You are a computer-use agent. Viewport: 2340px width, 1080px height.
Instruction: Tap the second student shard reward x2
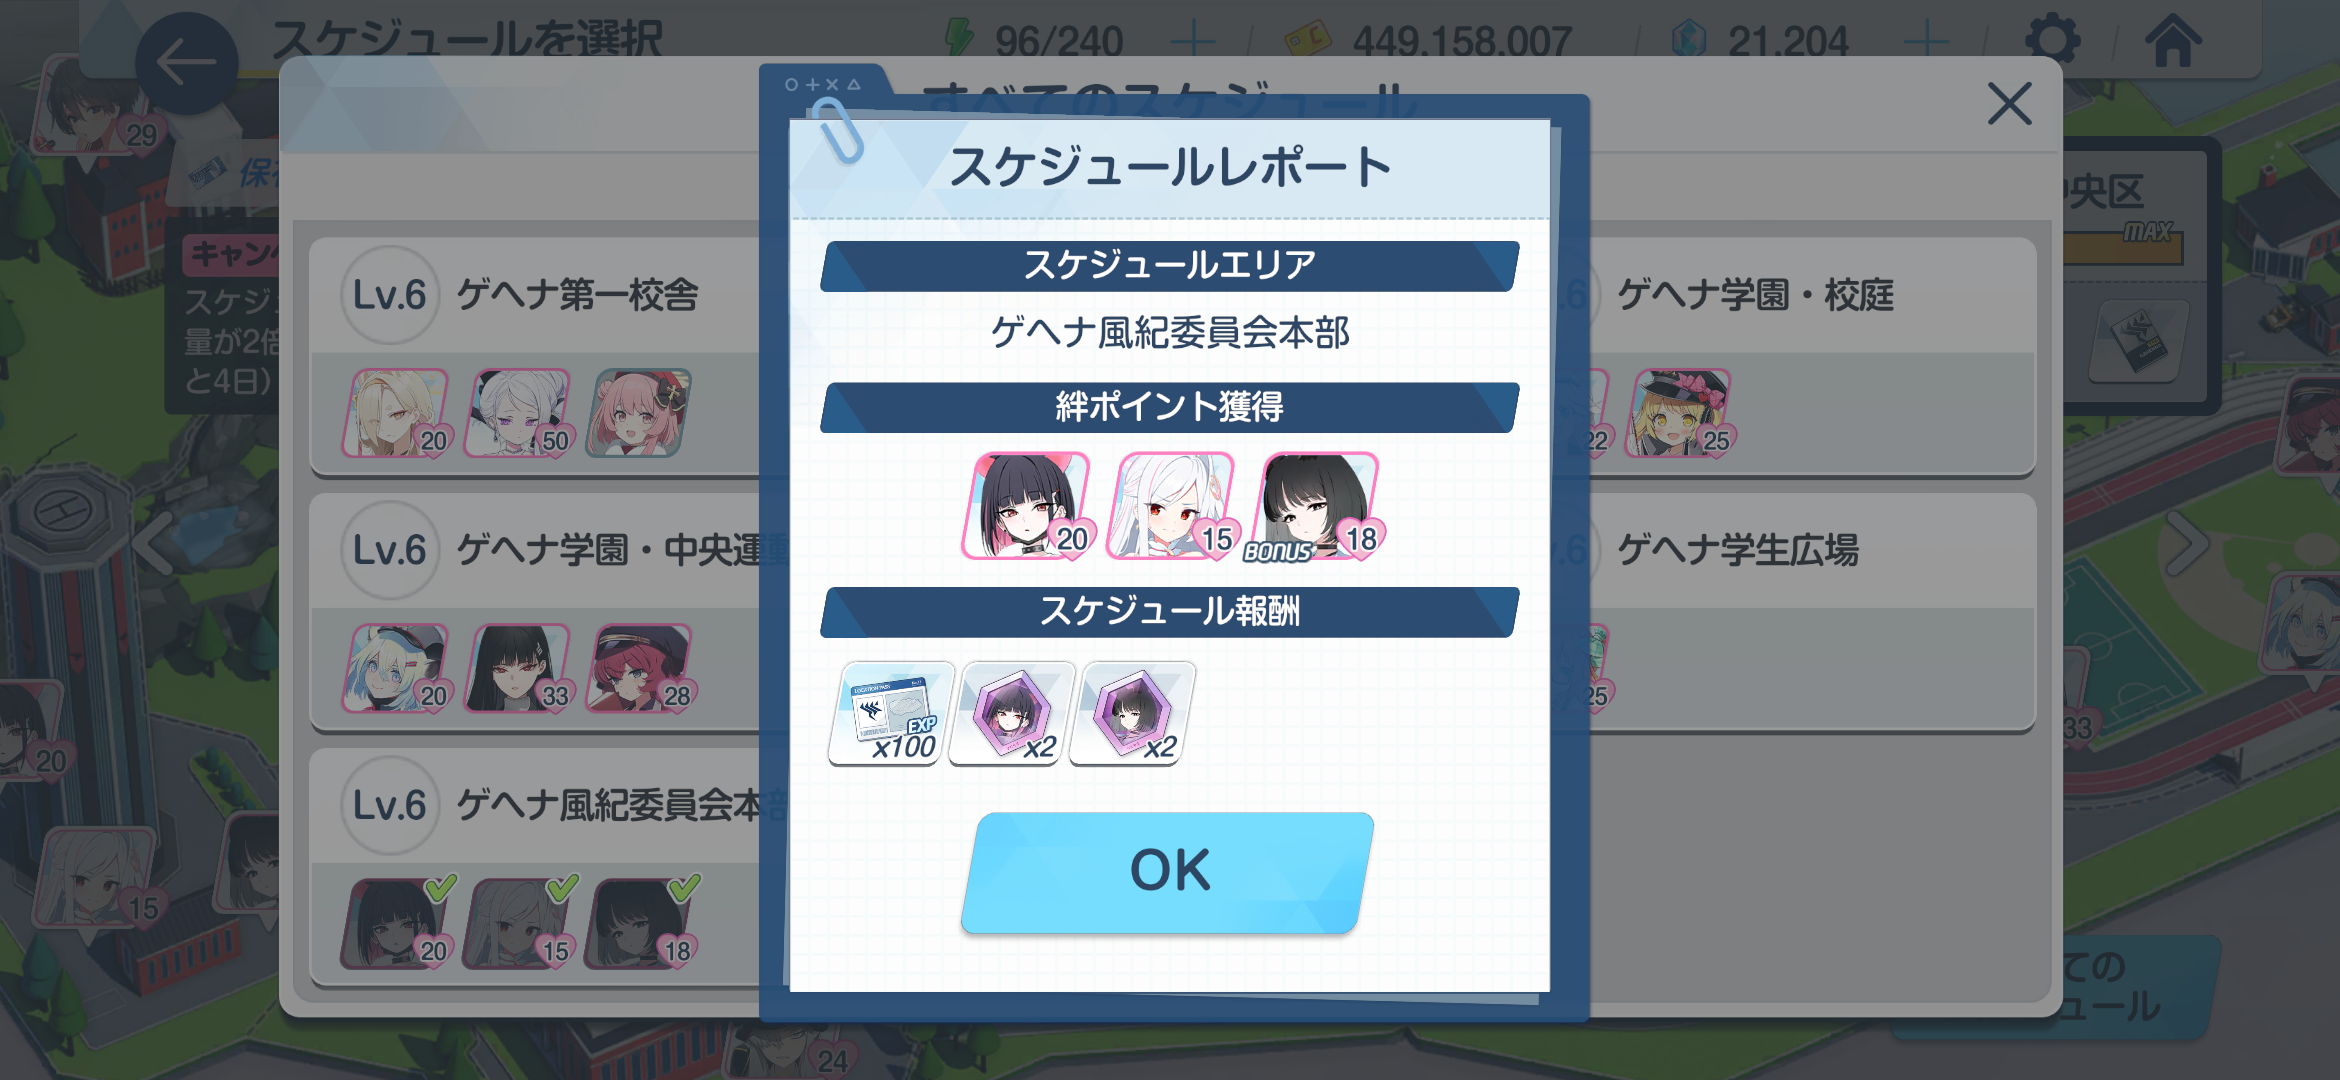[1132, 714]
